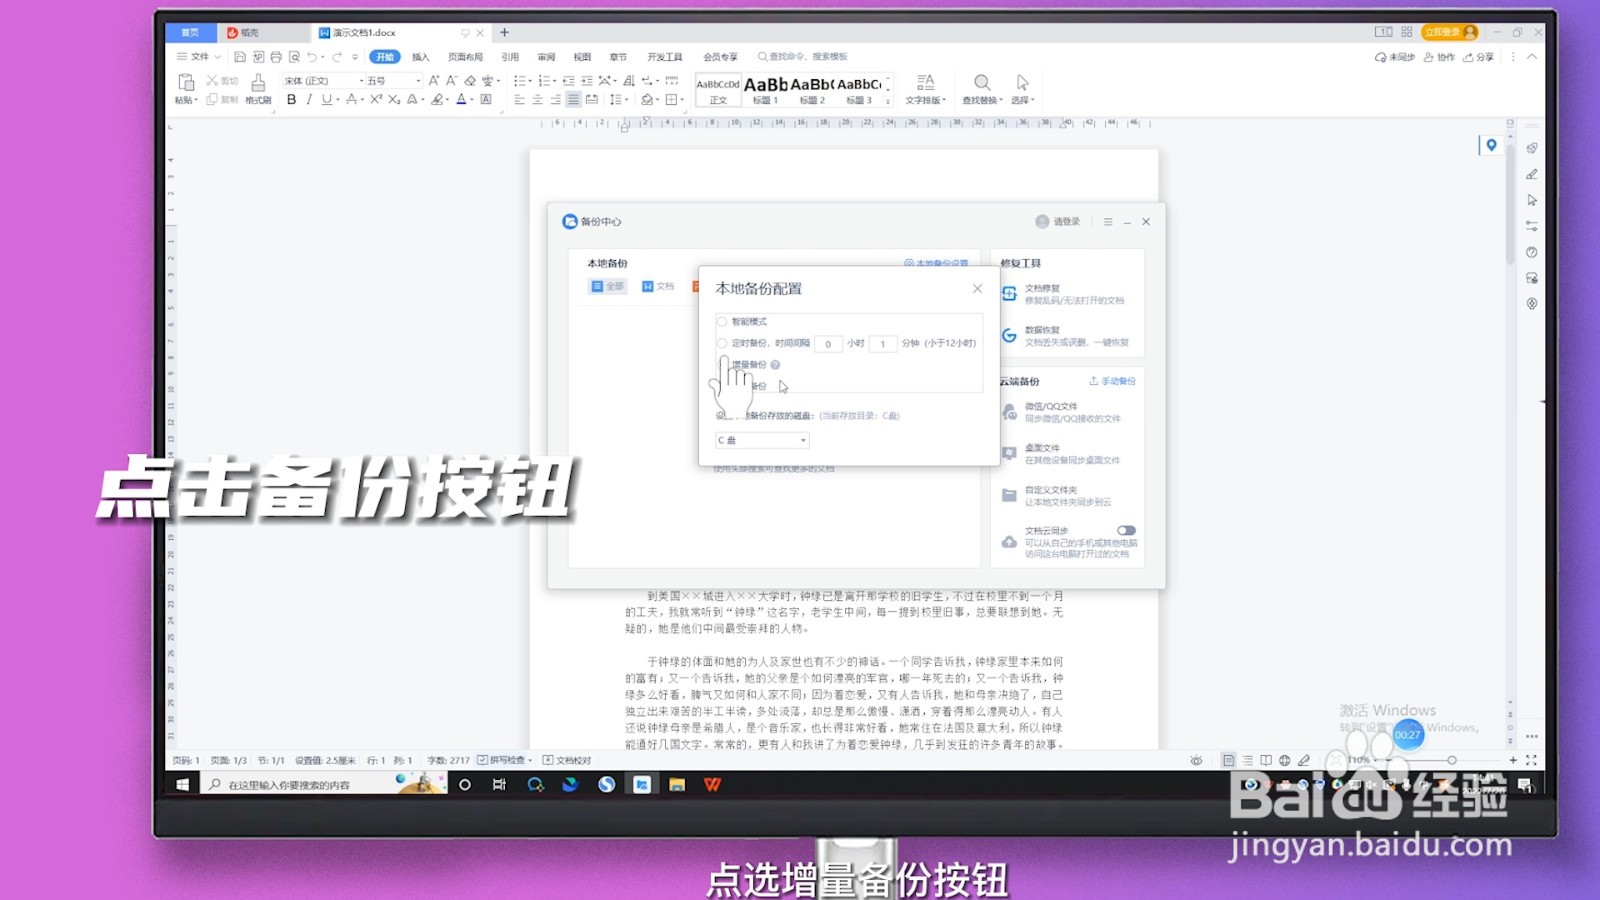Click the numbered list icon
This screenshot has width=1600, height=900.
[x=544, y=80]
